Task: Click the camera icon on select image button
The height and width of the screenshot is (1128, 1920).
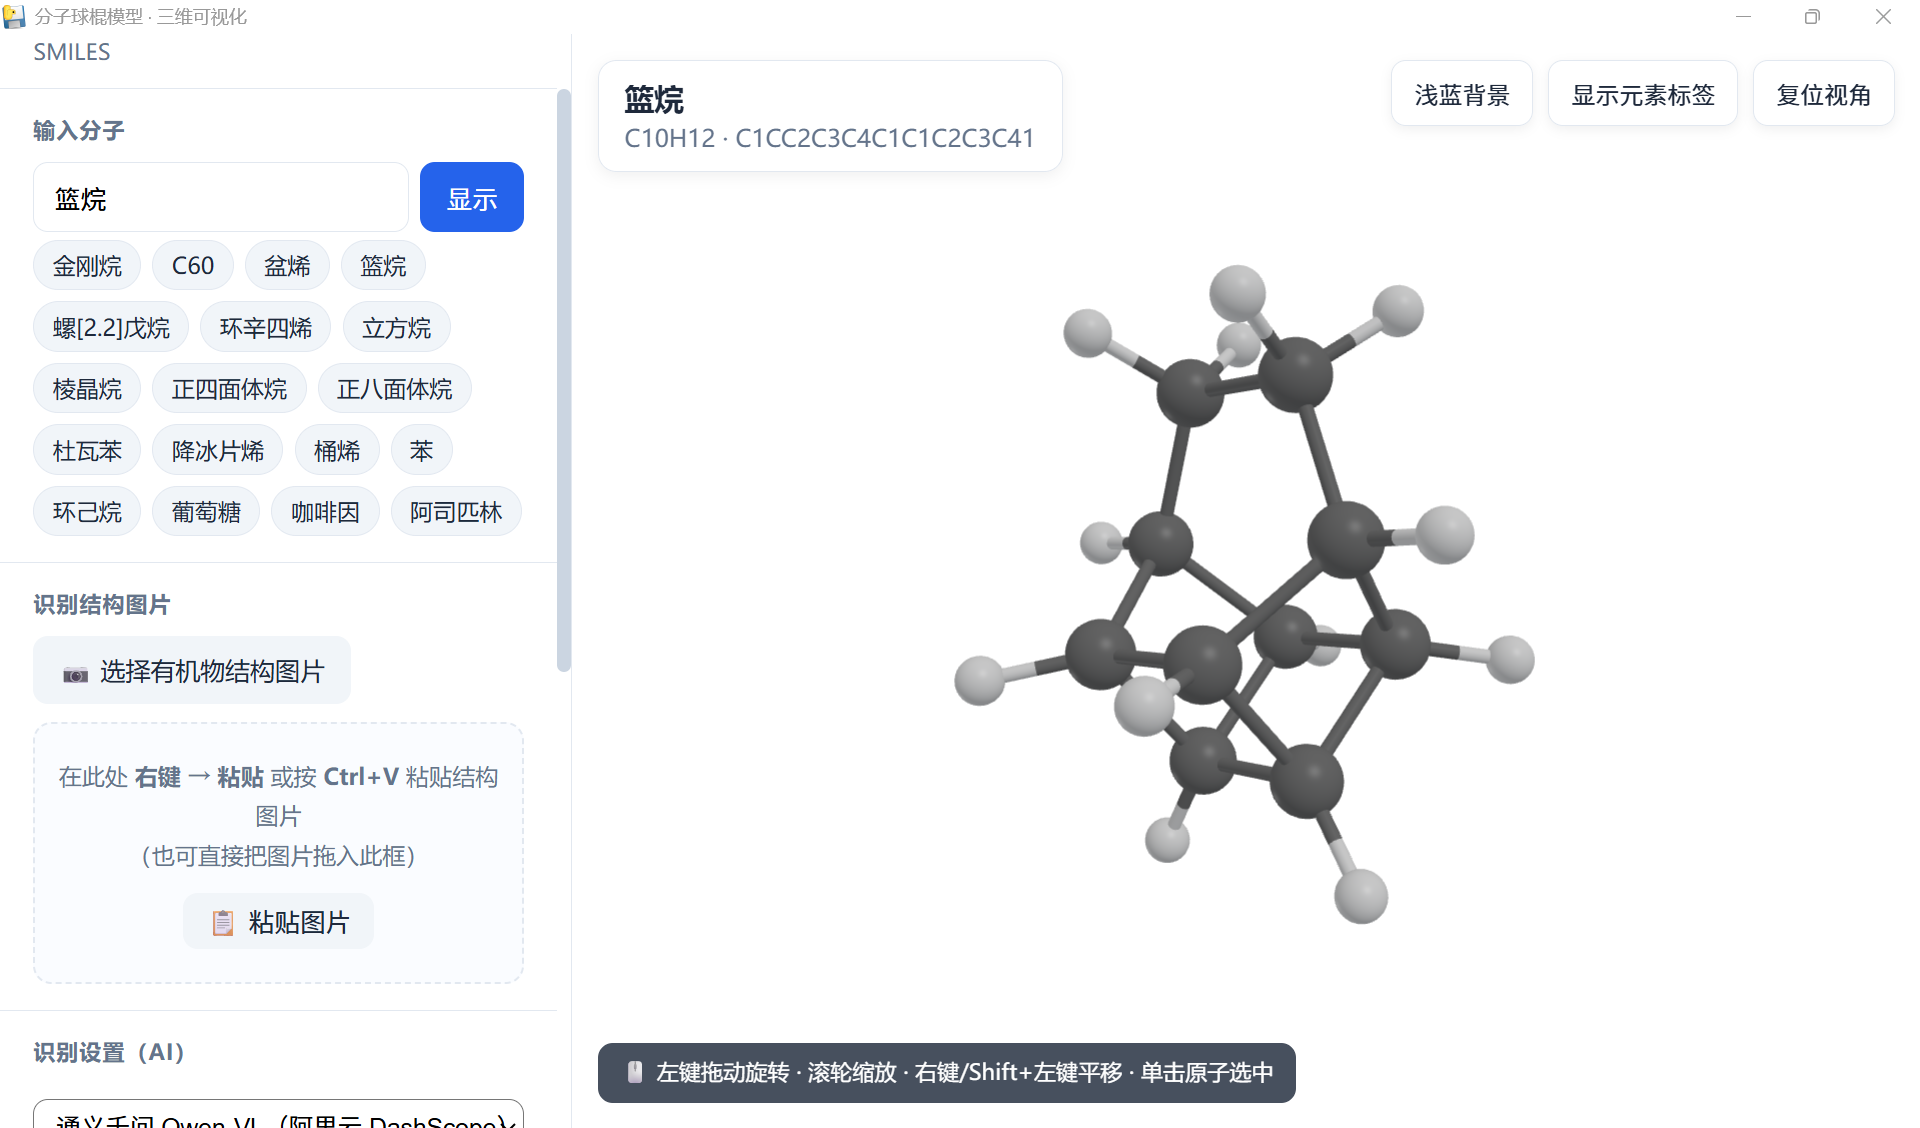Action: 75,674
